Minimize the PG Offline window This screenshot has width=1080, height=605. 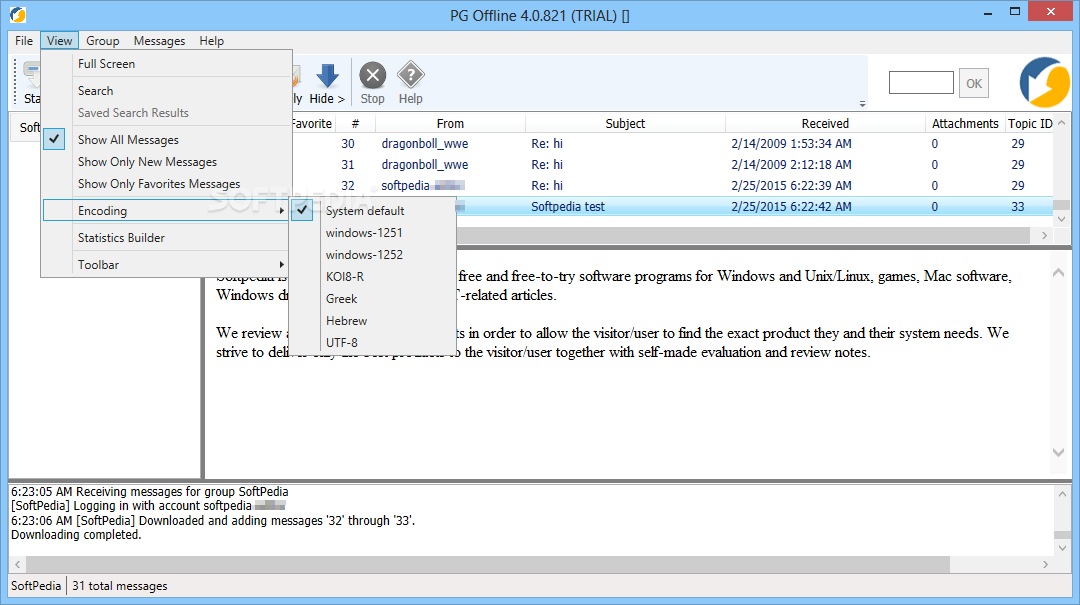988,12
